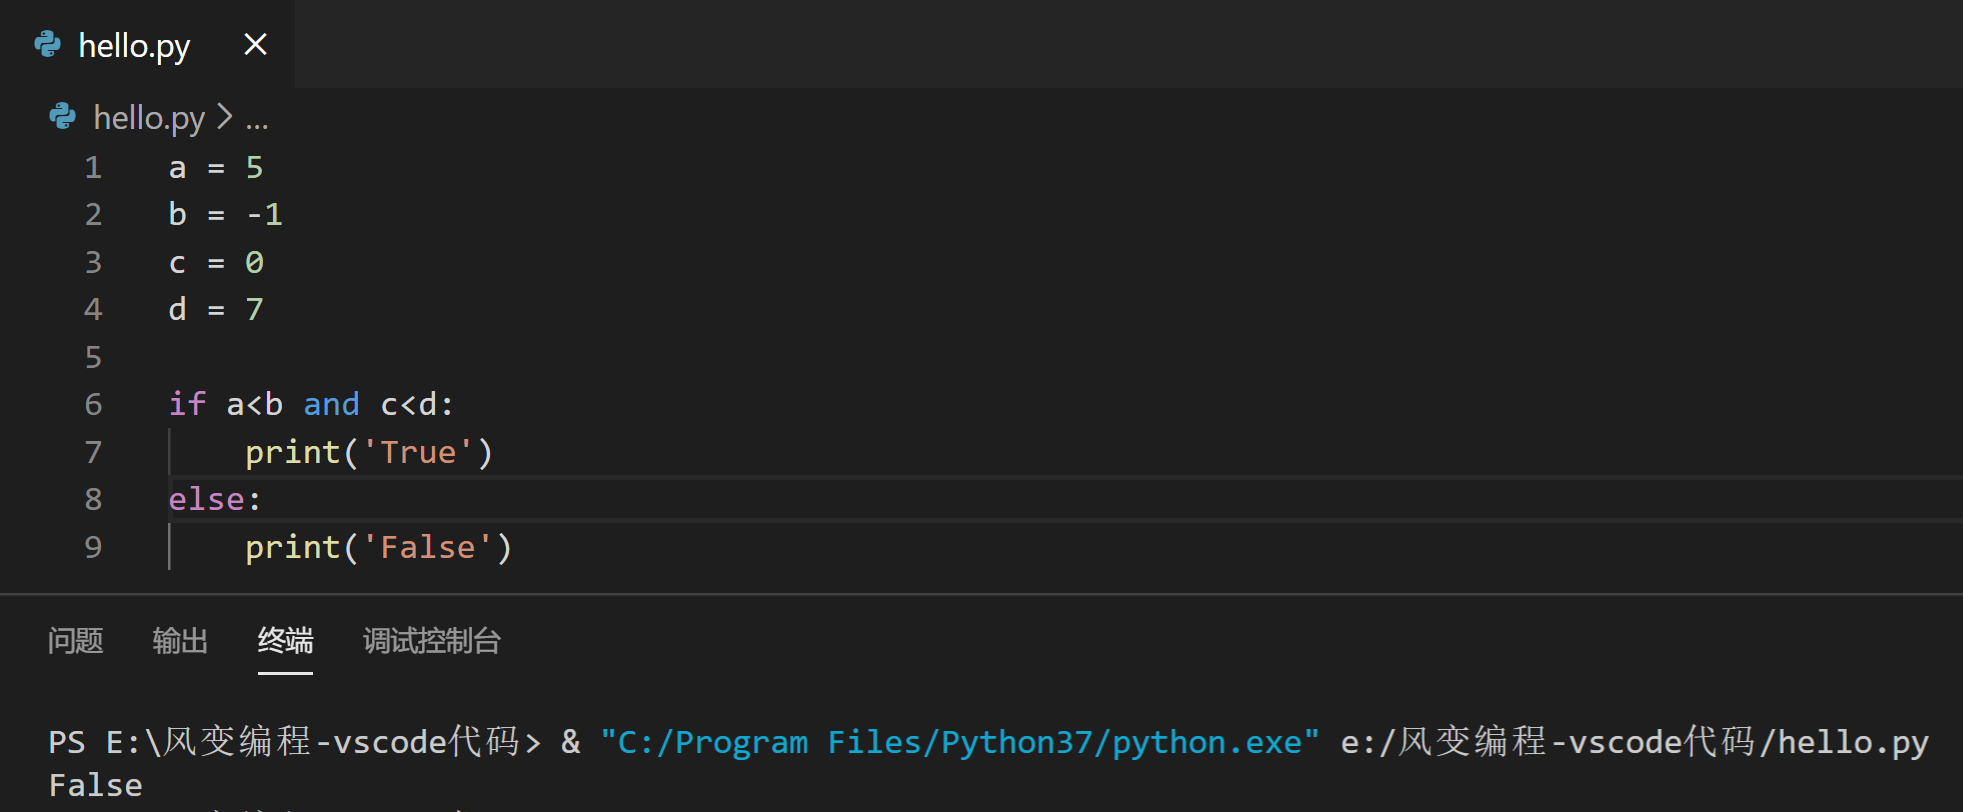Click the print('False') statement in the editor

pos(378,547)
